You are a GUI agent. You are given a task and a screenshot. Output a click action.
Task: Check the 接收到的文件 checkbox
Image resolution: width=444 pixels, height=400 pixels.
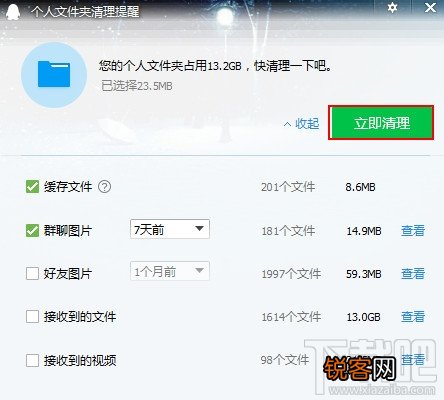pyautogui.click(x=32, y=317)
